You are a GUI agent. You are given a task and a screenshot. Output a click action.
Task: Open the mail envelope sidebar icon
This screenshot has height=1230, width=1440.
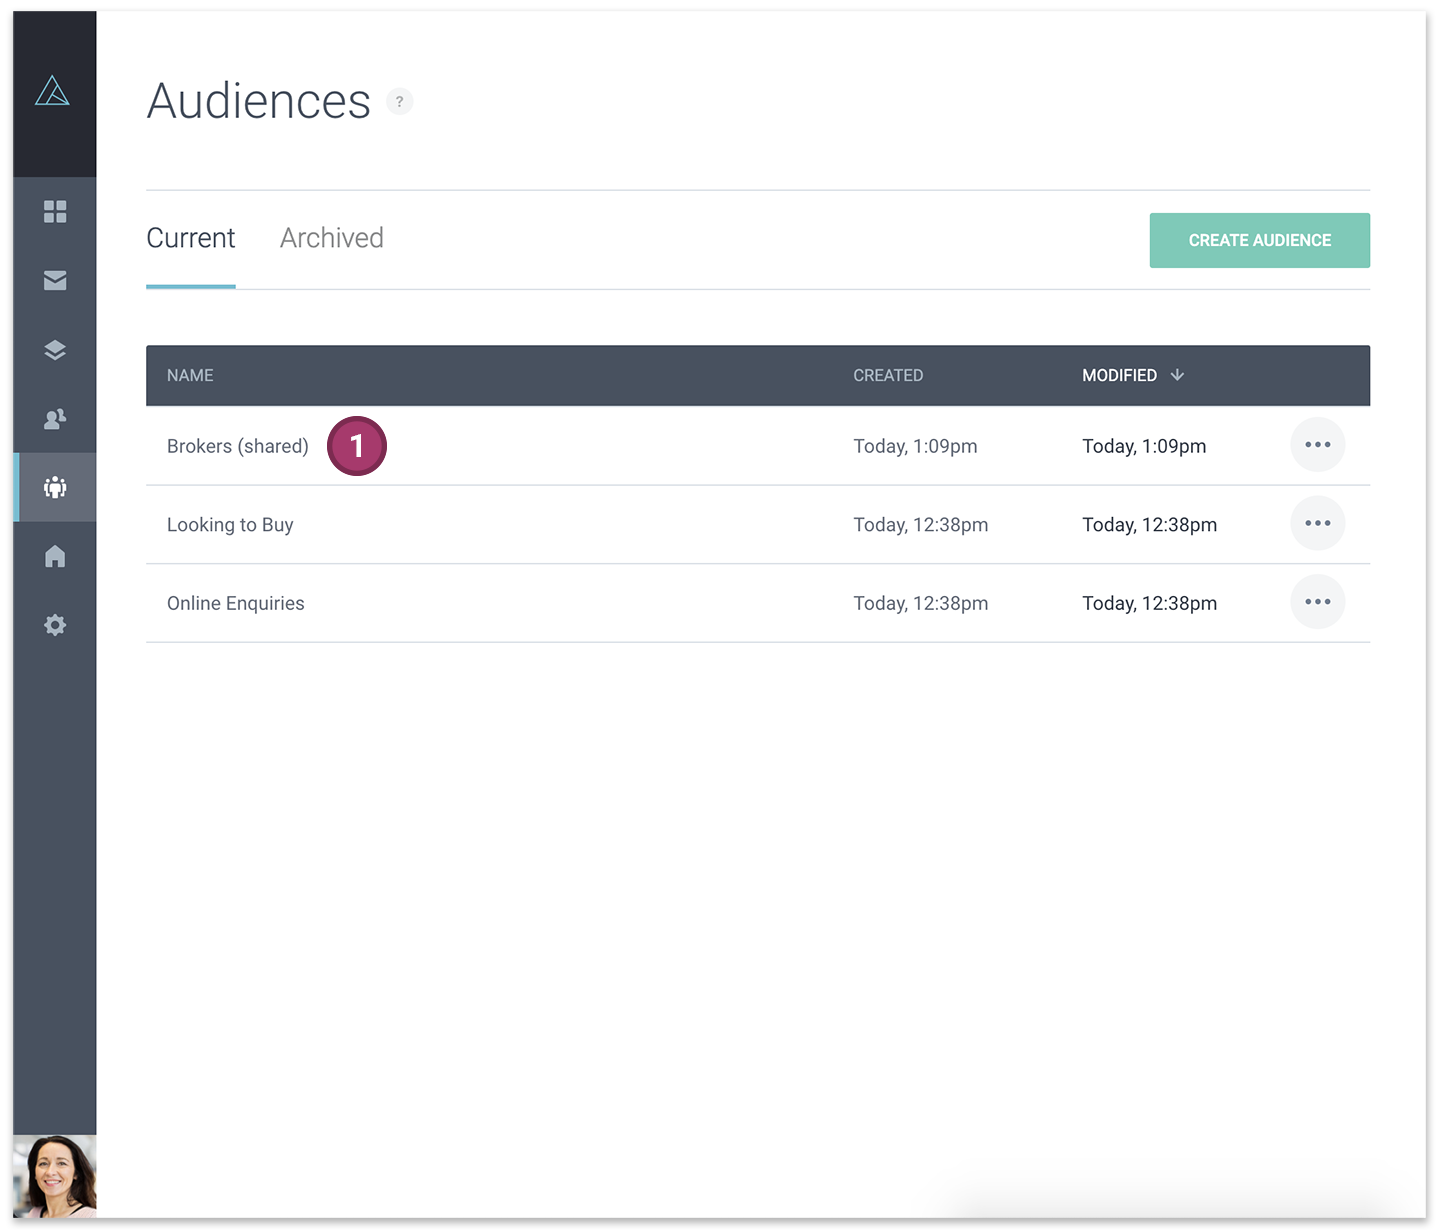pos(55,280)
